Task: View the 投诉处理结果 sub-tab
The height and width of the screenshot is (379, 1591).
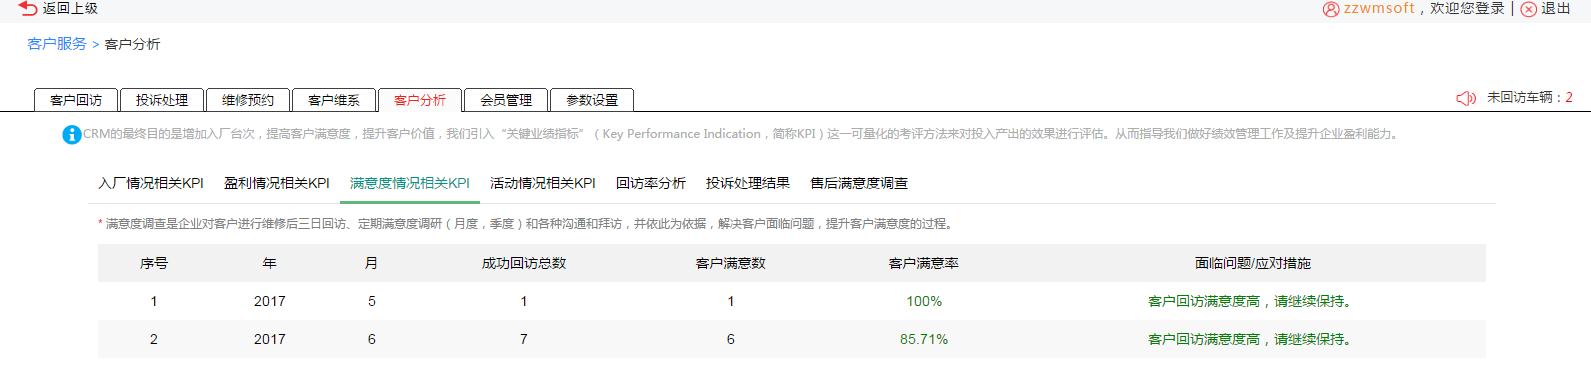Action: (x=748, y=183)
